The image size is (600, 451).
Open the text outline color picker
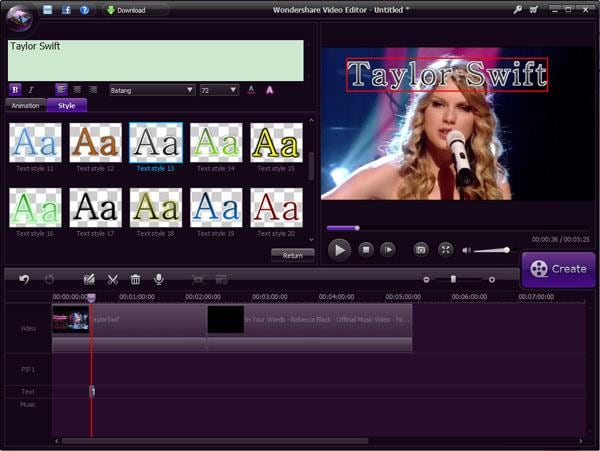click(270, 90)
